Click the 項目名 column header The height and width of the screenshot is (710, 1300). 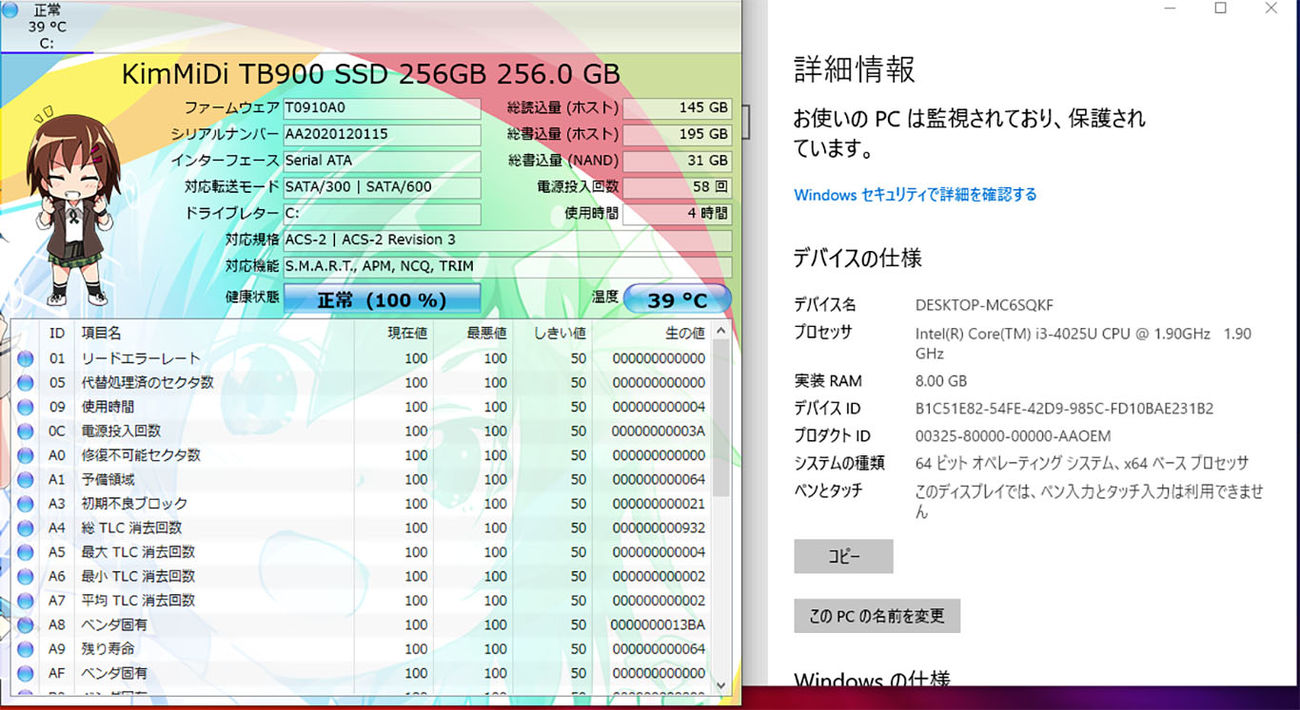pos(215,333)
